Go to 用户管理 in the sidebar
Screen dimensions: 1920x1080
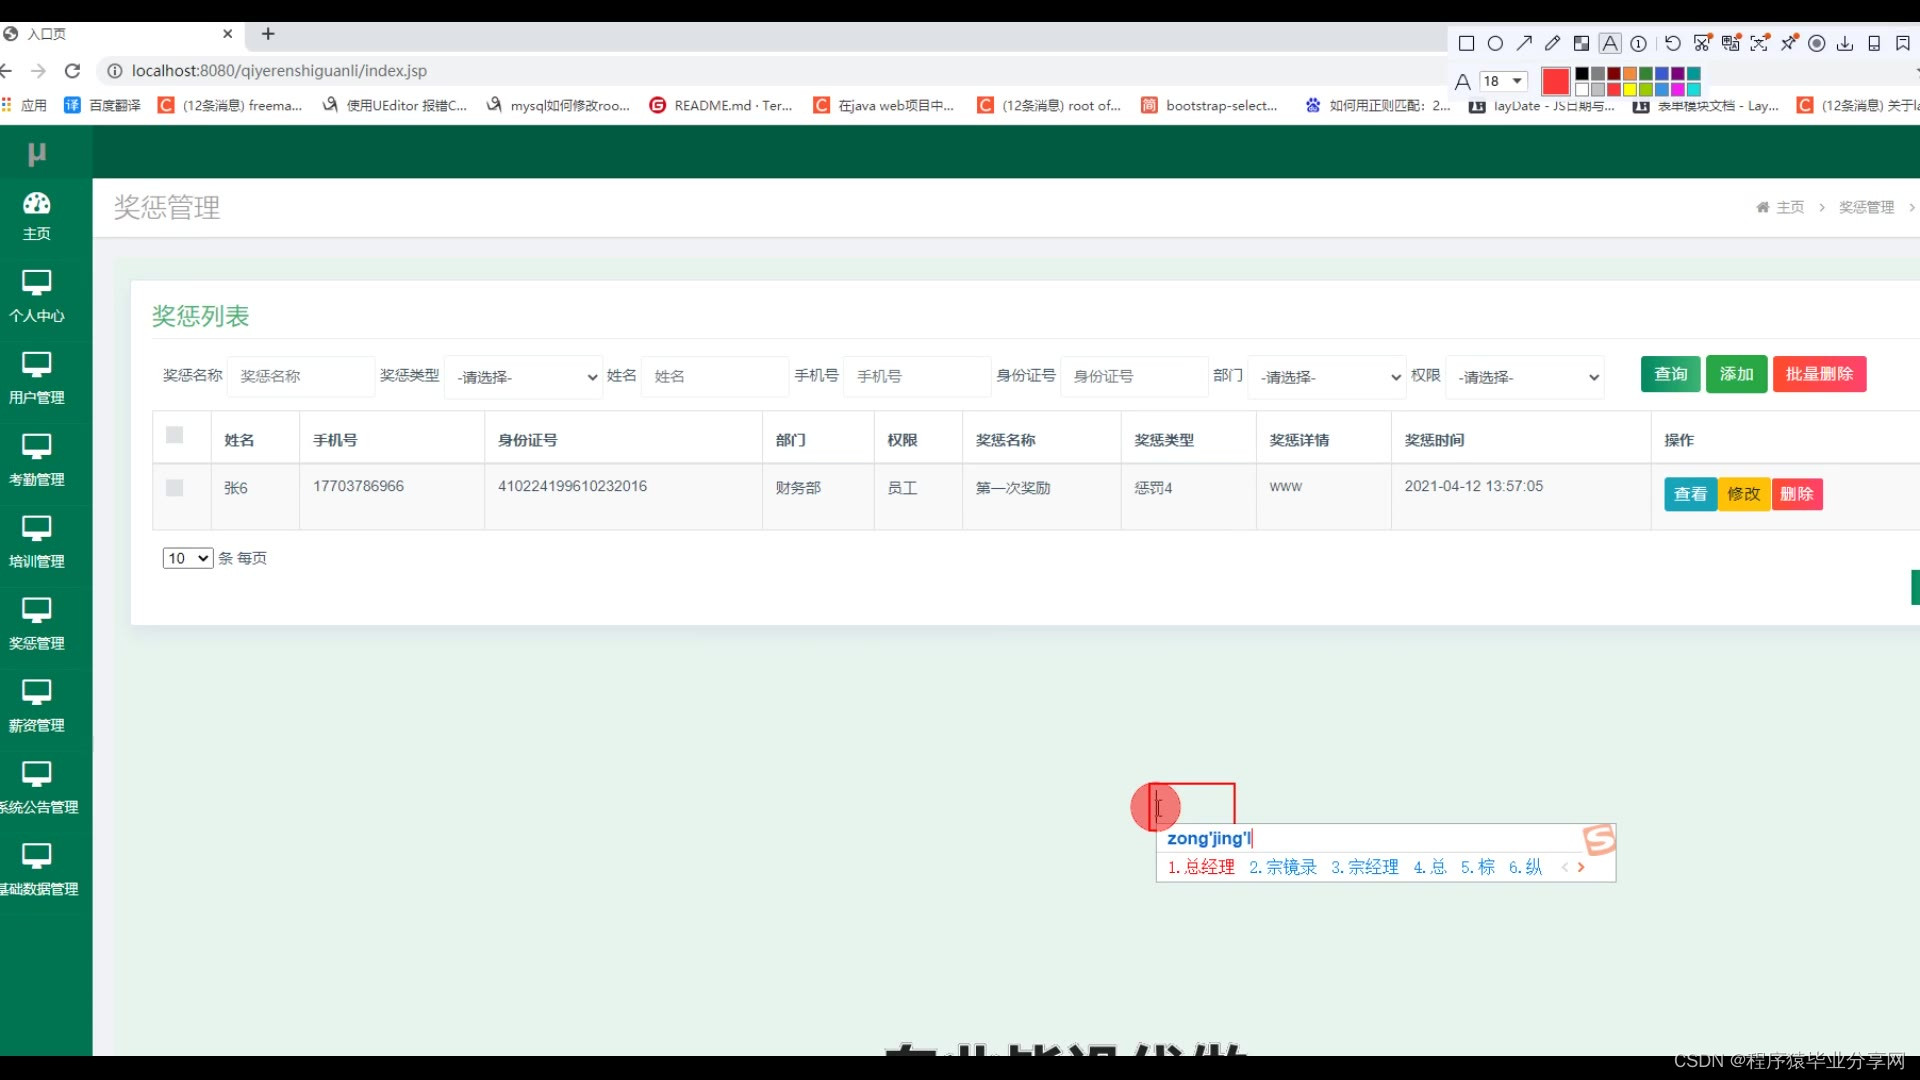tap(37, 378)
